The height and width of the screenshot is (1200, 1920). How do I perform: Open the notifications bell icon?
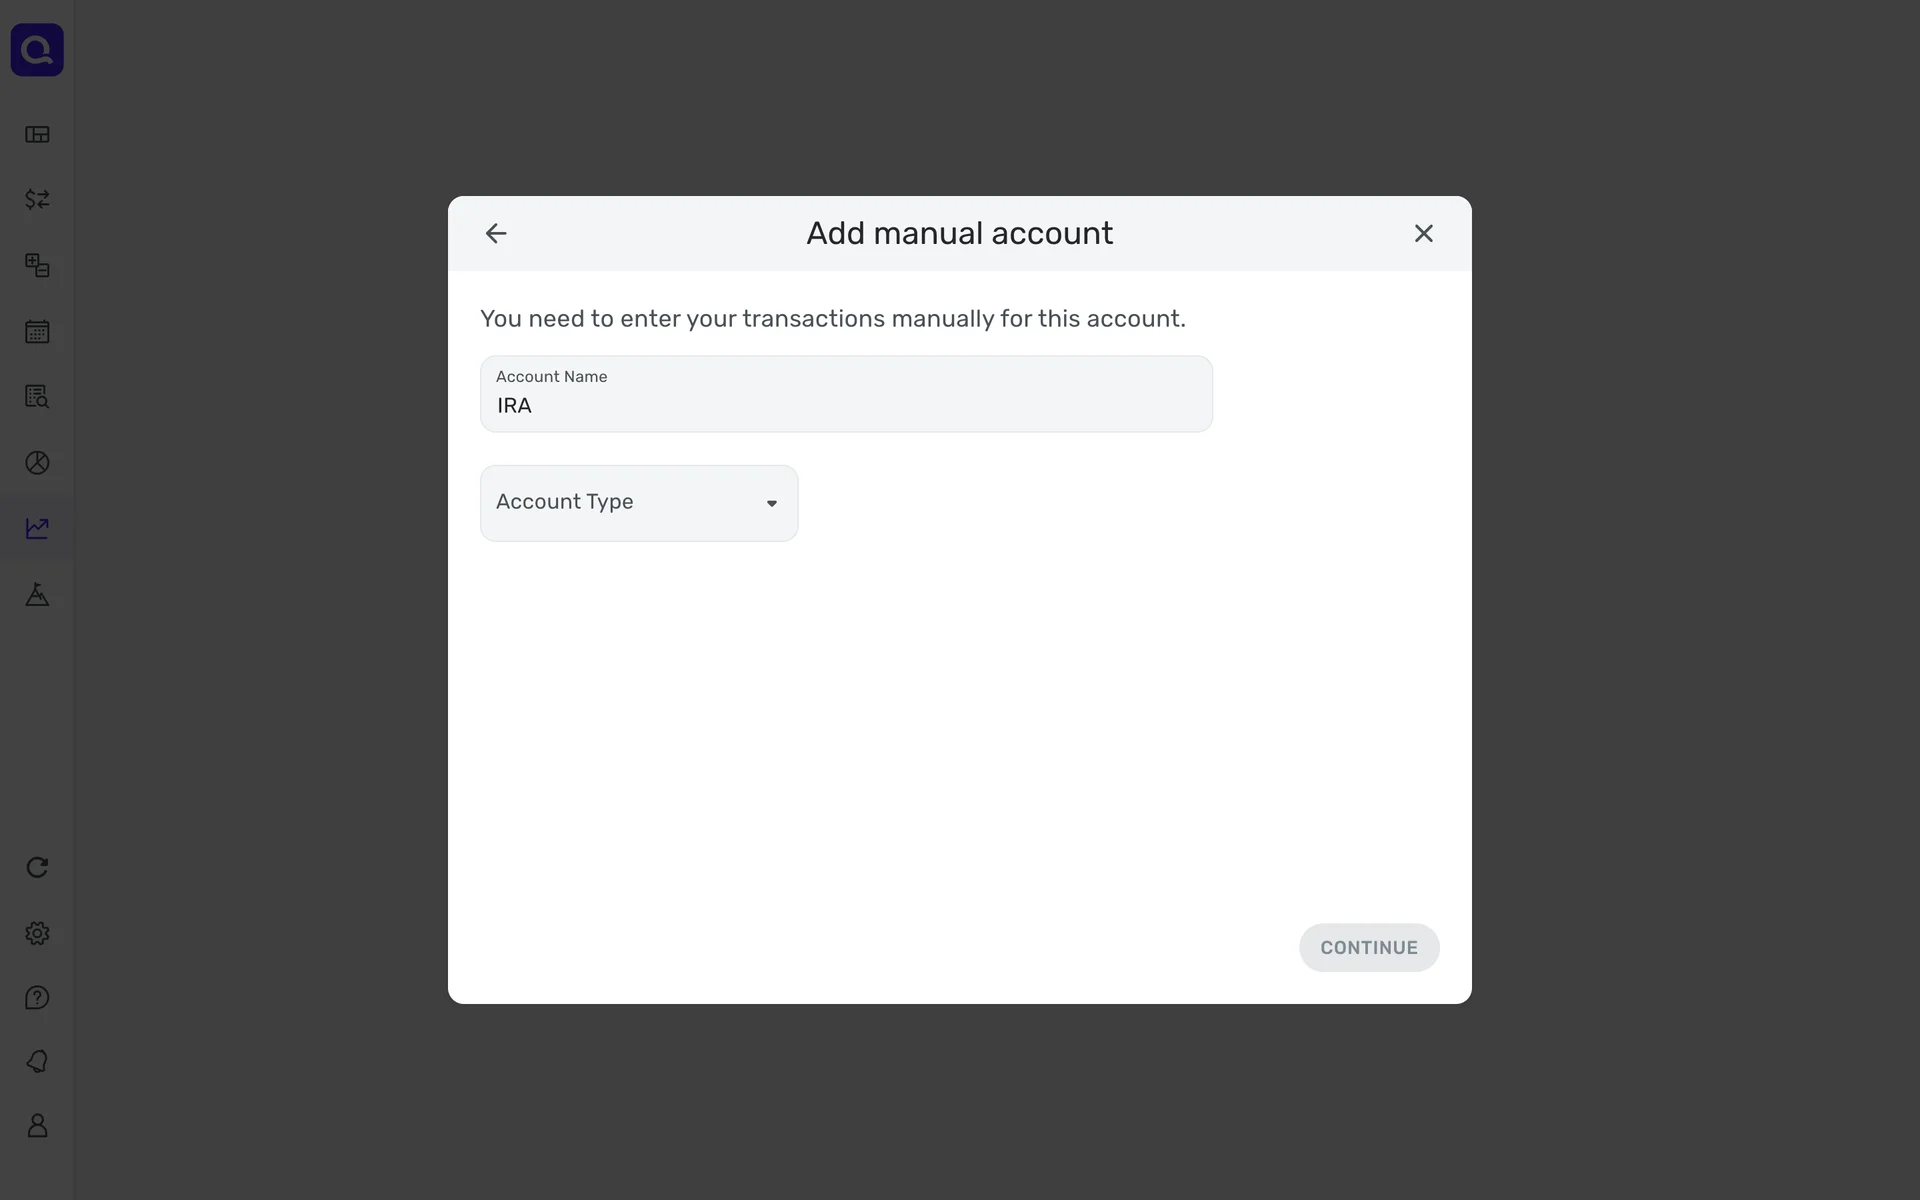click(37, 1061)
